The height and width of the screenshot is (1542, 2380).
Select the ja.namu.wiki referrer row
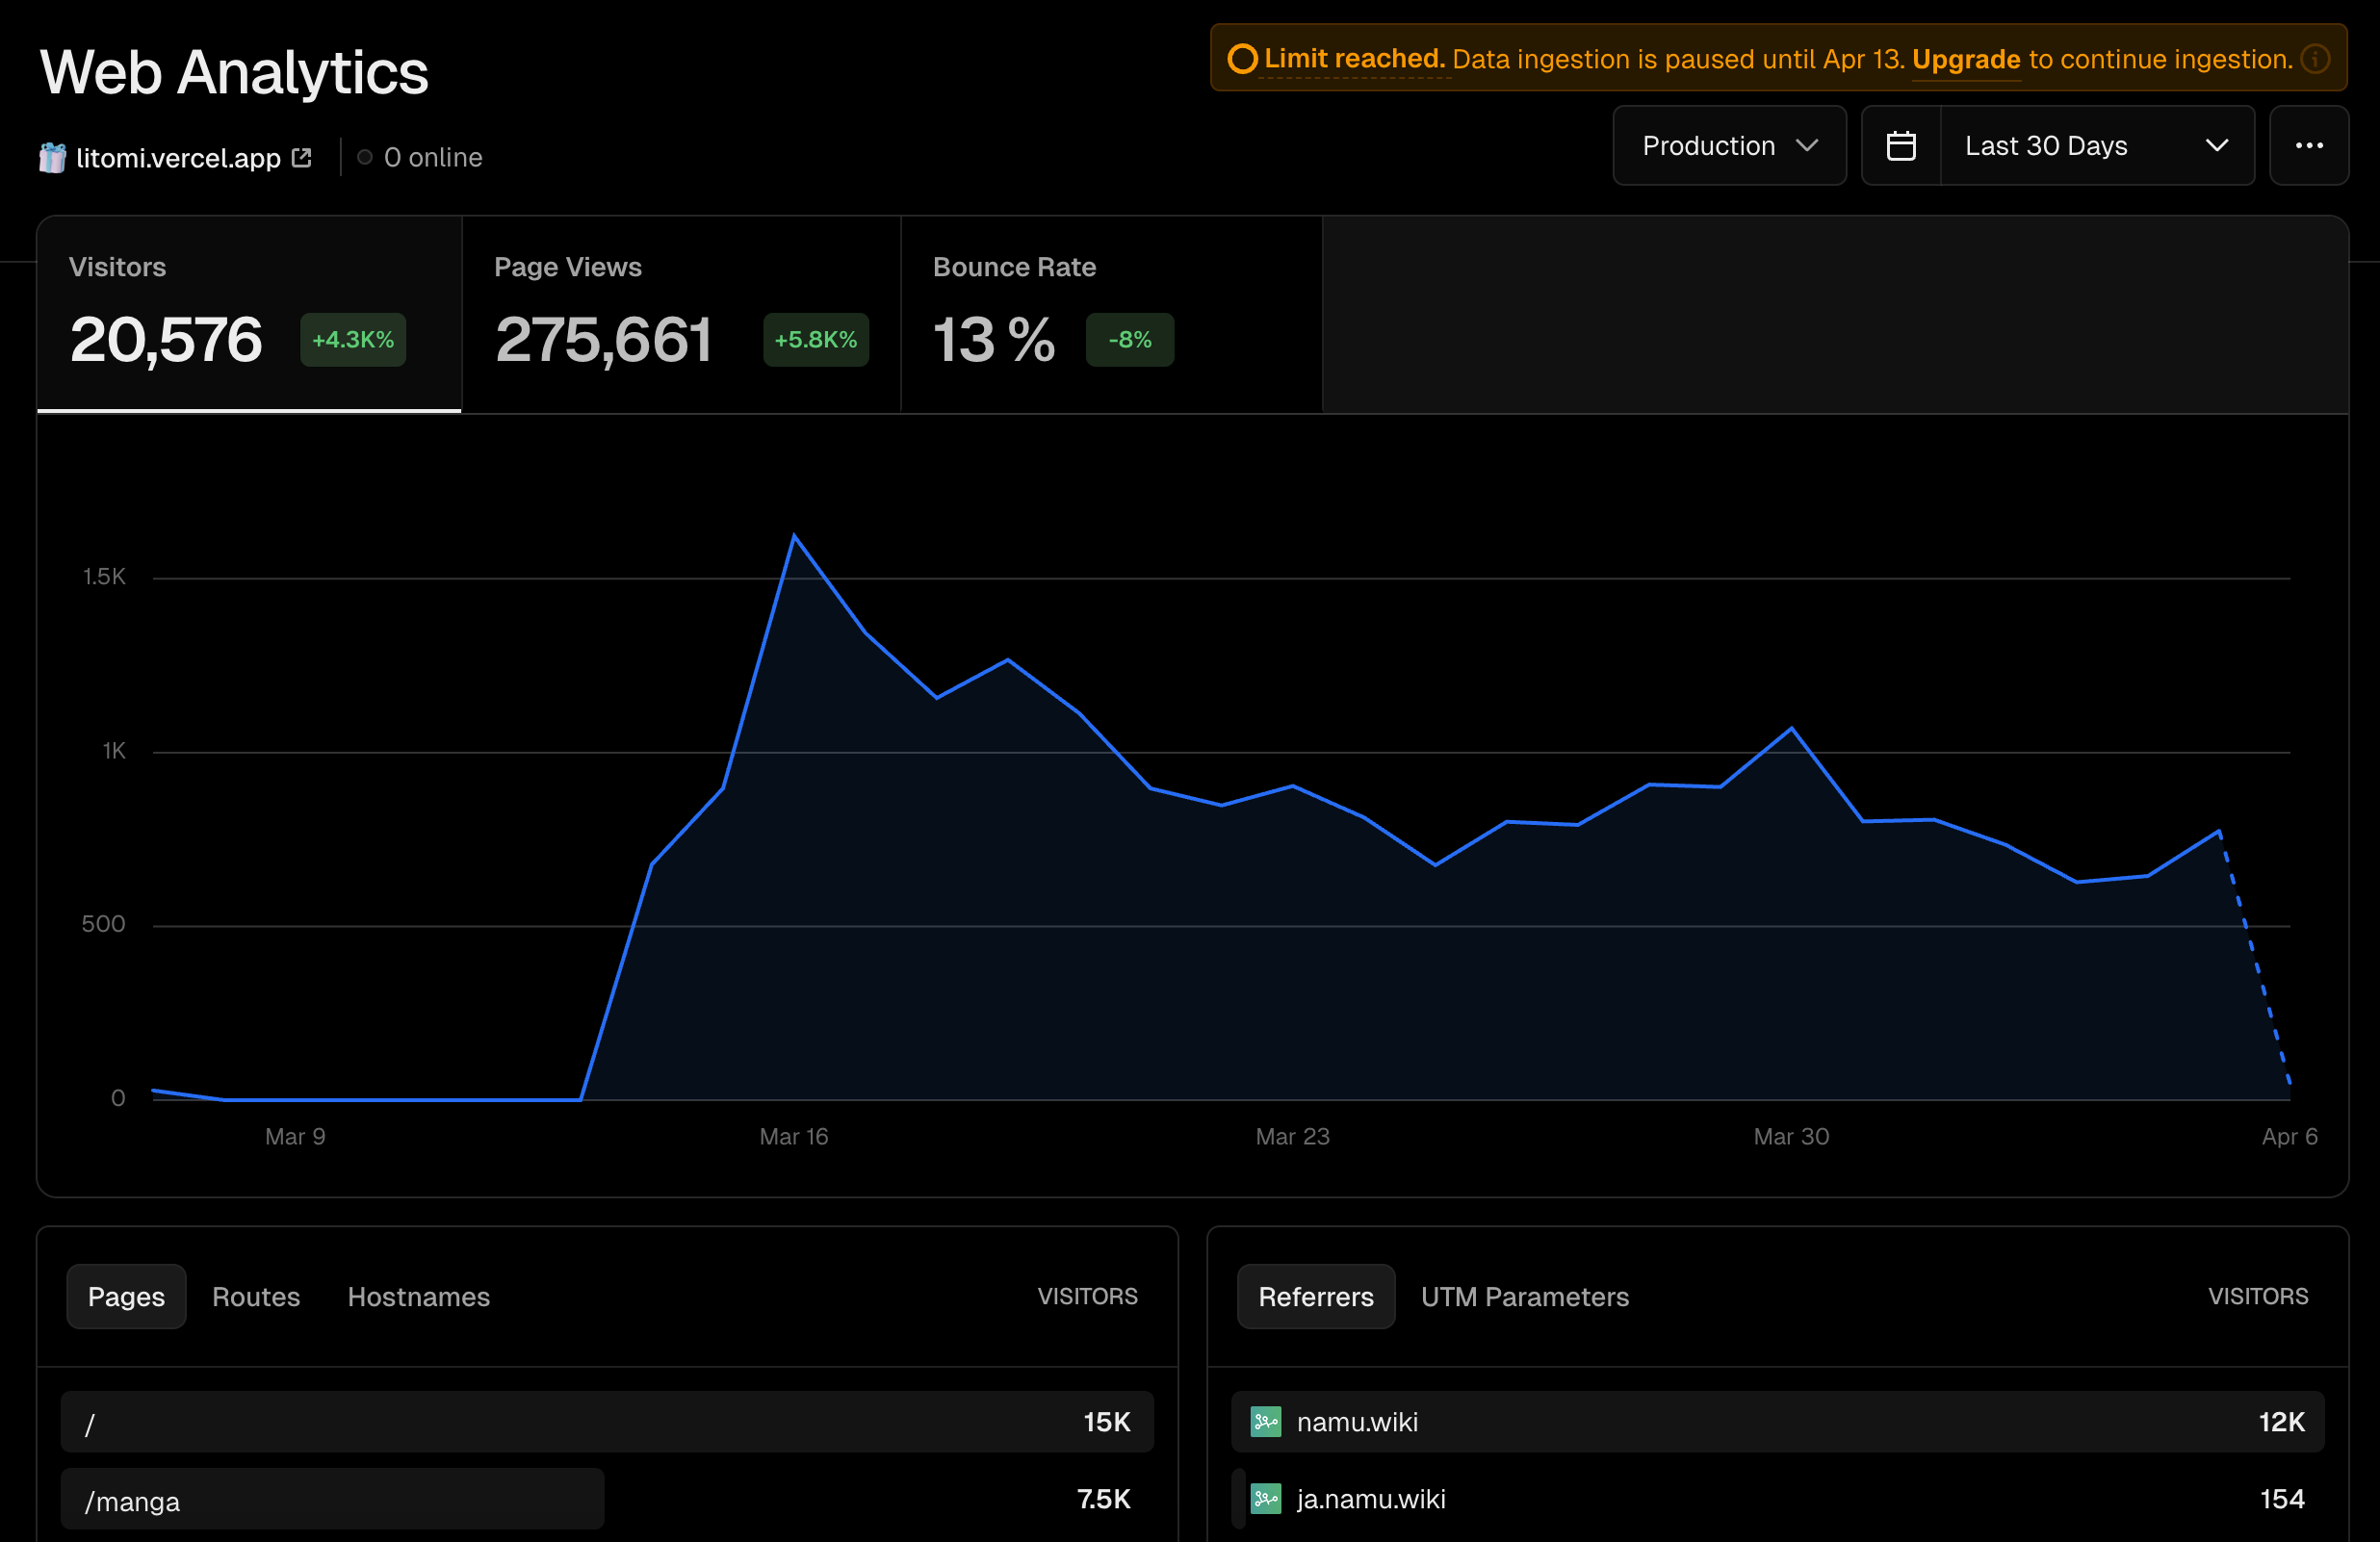[x=1777, y=1498]
